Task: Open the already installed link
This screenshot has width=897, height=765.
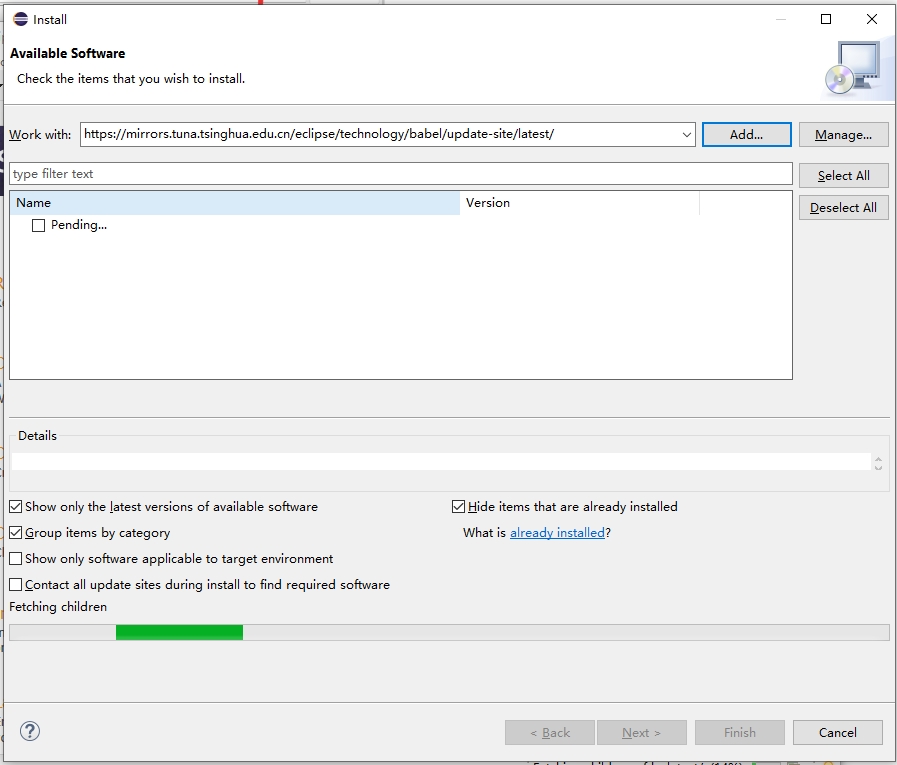Action: 557,533
